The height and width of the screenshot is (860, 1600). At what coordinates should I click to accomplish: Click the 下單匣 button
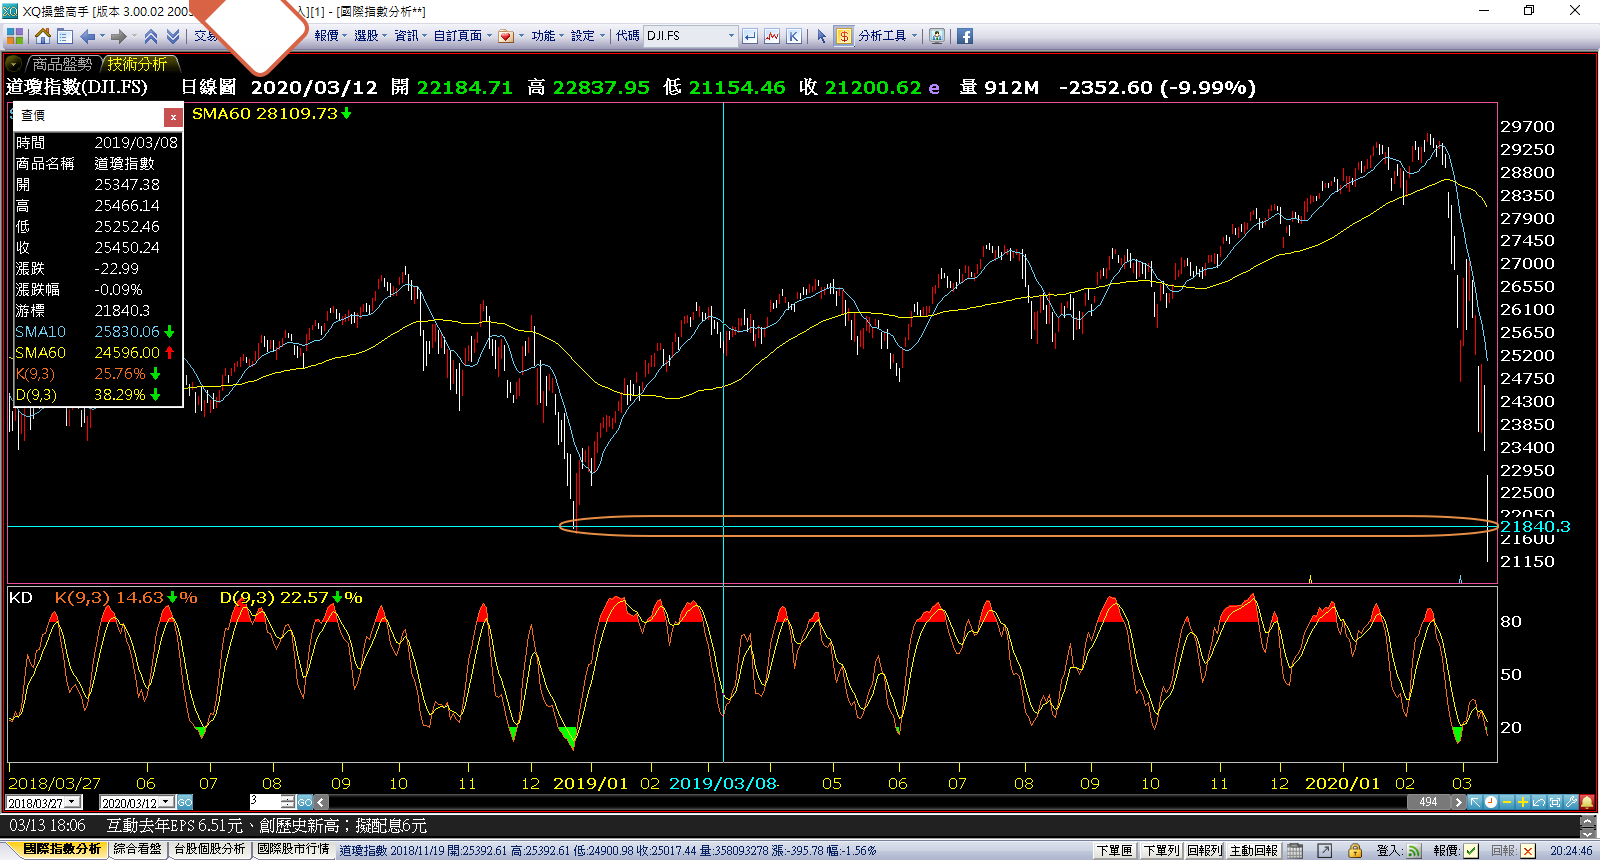click(x=1114, y=851)
